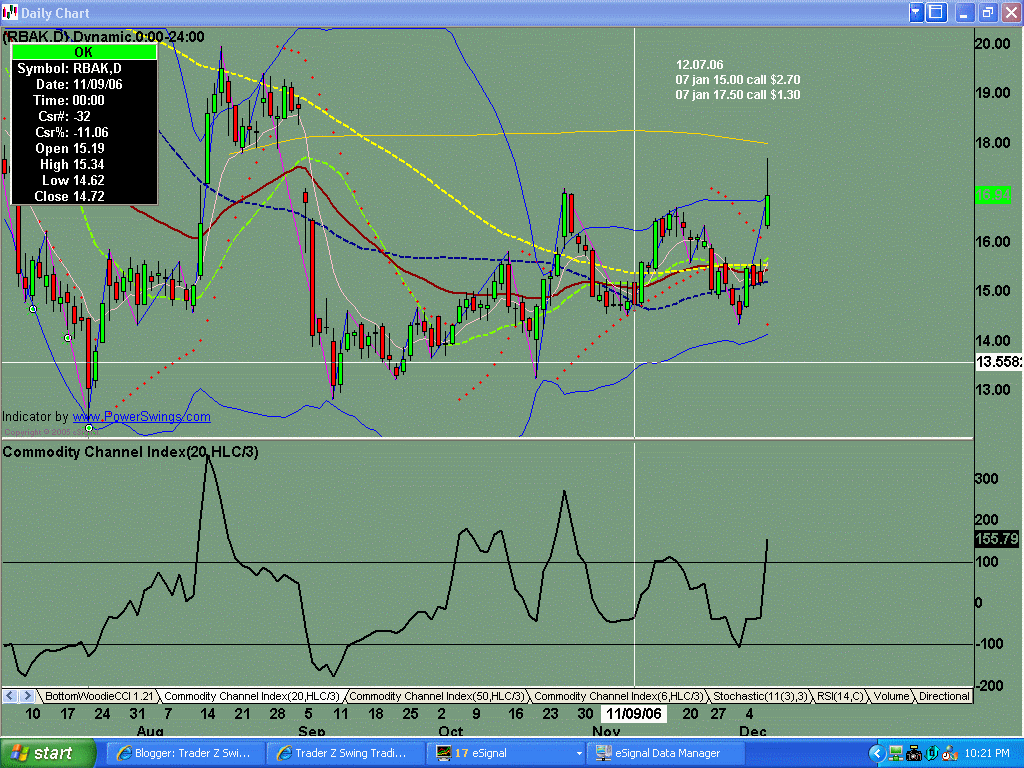The width and height of the screenshot is (1024, 768).
Task: Click the 10:21 PM system clock
Action: point(987,753)
